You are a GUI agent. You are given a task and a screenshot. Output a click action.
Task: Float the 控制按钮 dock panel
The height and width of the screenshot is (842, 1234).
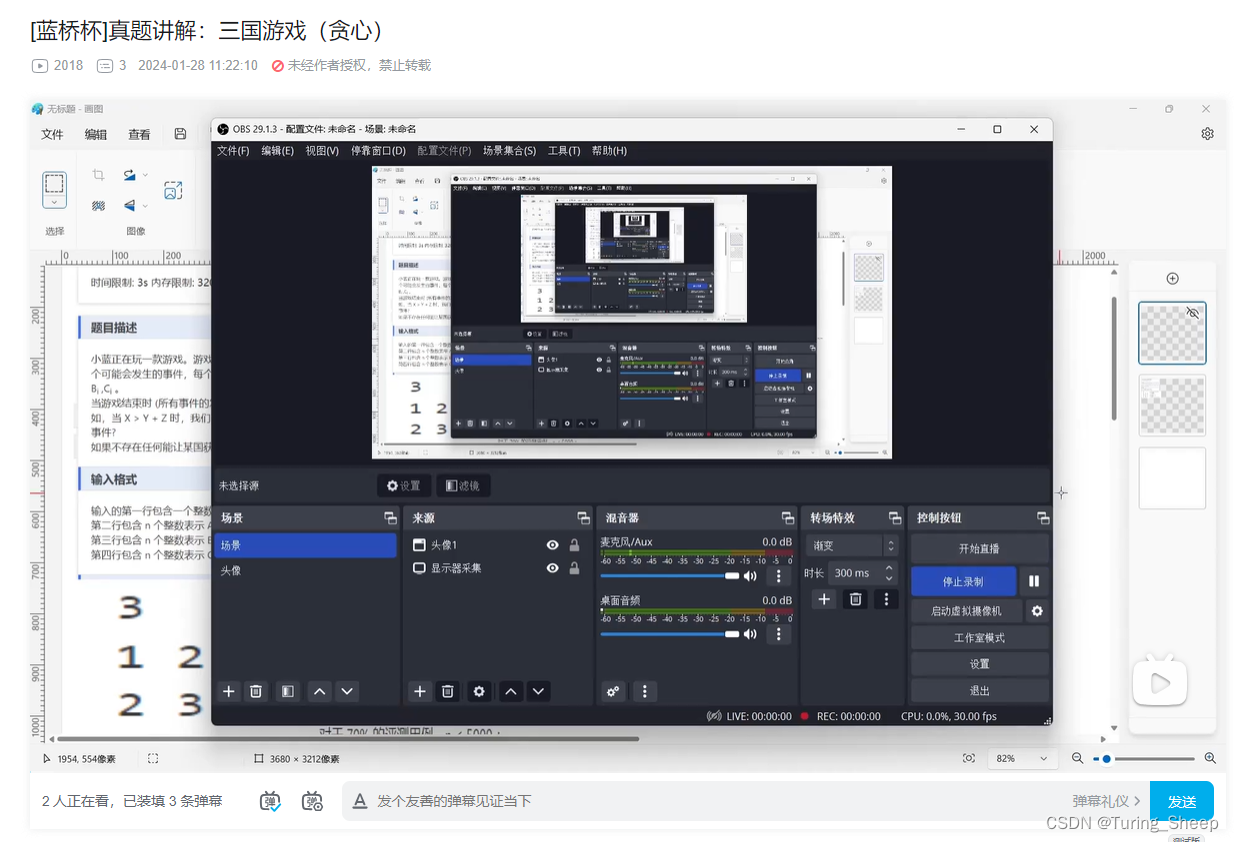click(1043, 518)
